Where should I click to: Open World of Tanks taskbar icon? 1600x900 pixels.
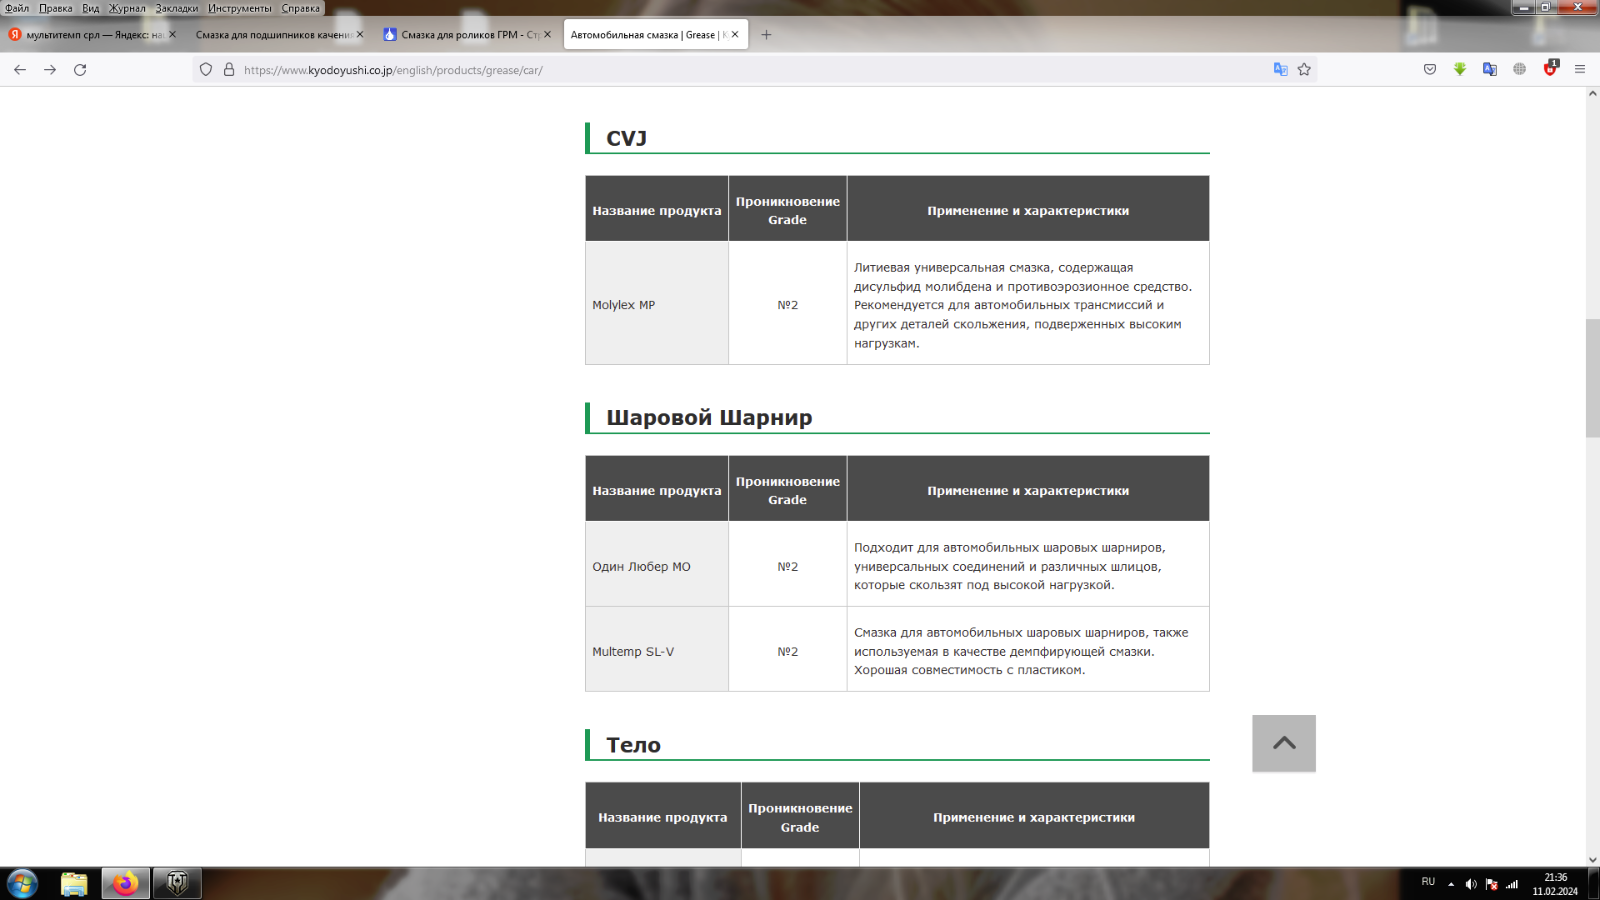coord(177,884)
